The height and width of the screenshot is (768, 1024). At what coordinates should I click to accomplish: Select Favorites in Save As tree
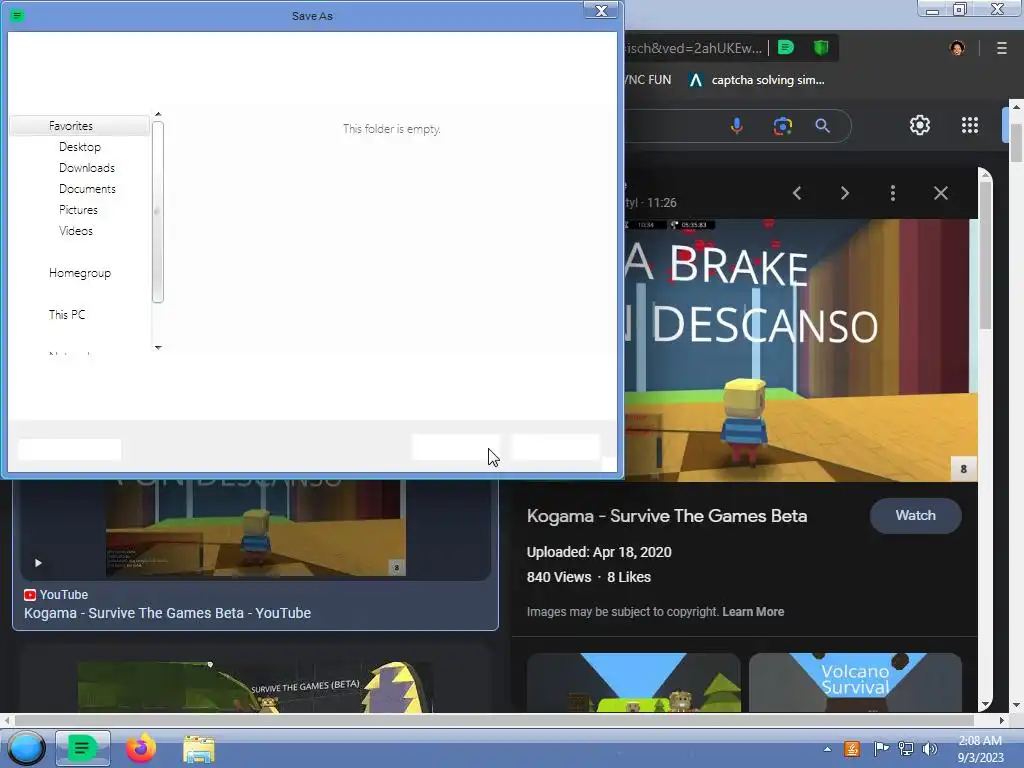(x=80, y=126)
